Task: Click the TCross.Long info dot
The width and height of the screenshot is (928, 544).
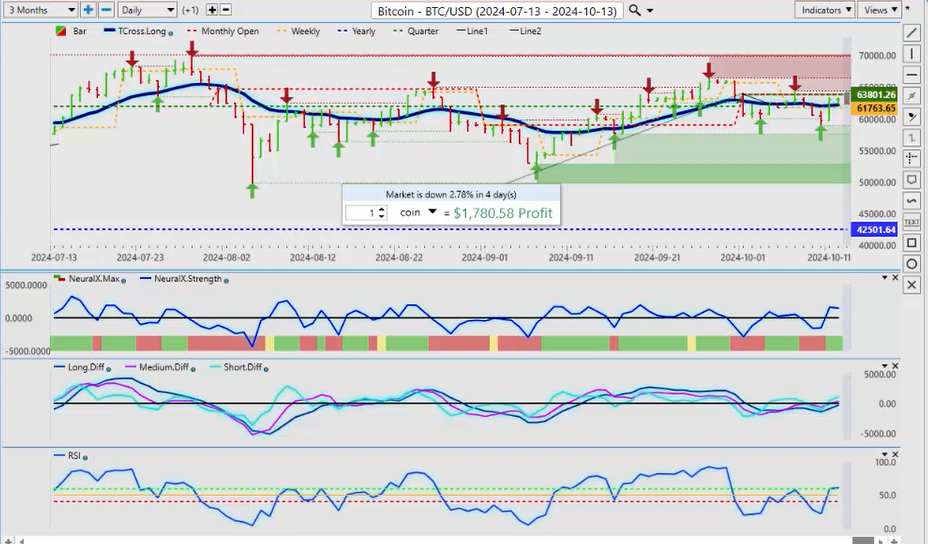Action: tap(170, 33)
